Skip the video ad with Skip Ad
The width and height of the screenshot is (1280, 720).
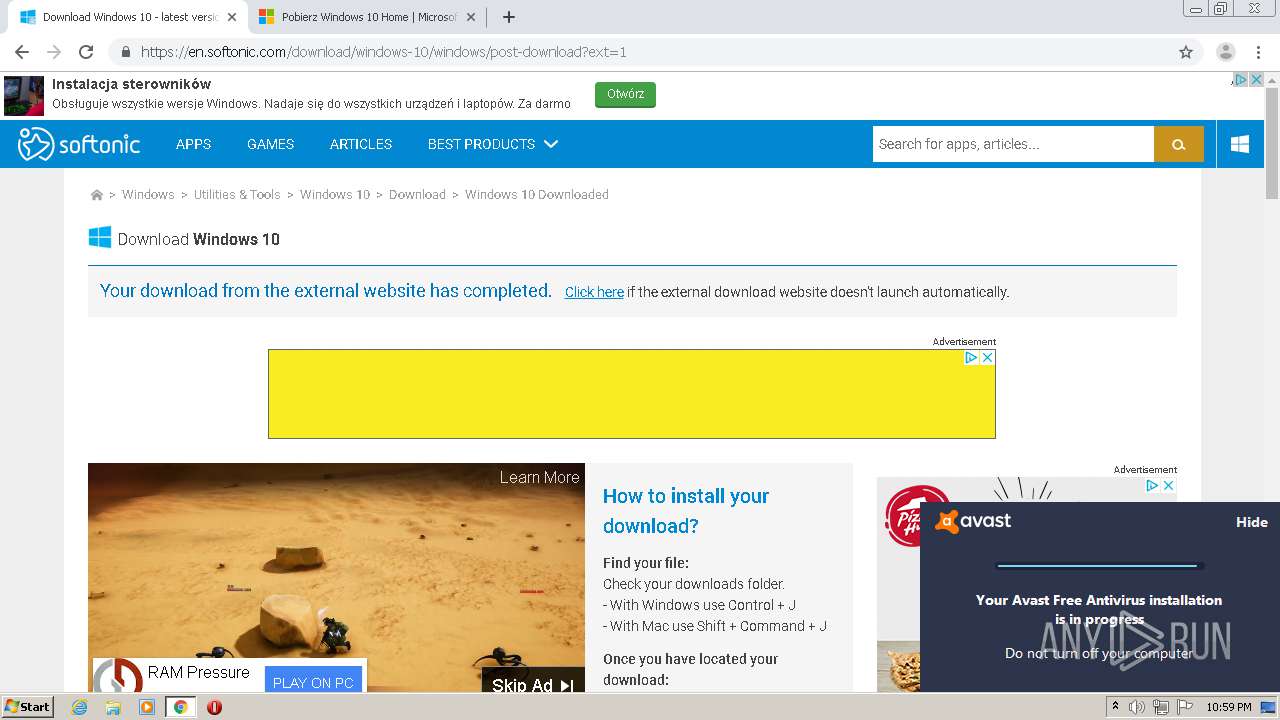coord(532,685)
